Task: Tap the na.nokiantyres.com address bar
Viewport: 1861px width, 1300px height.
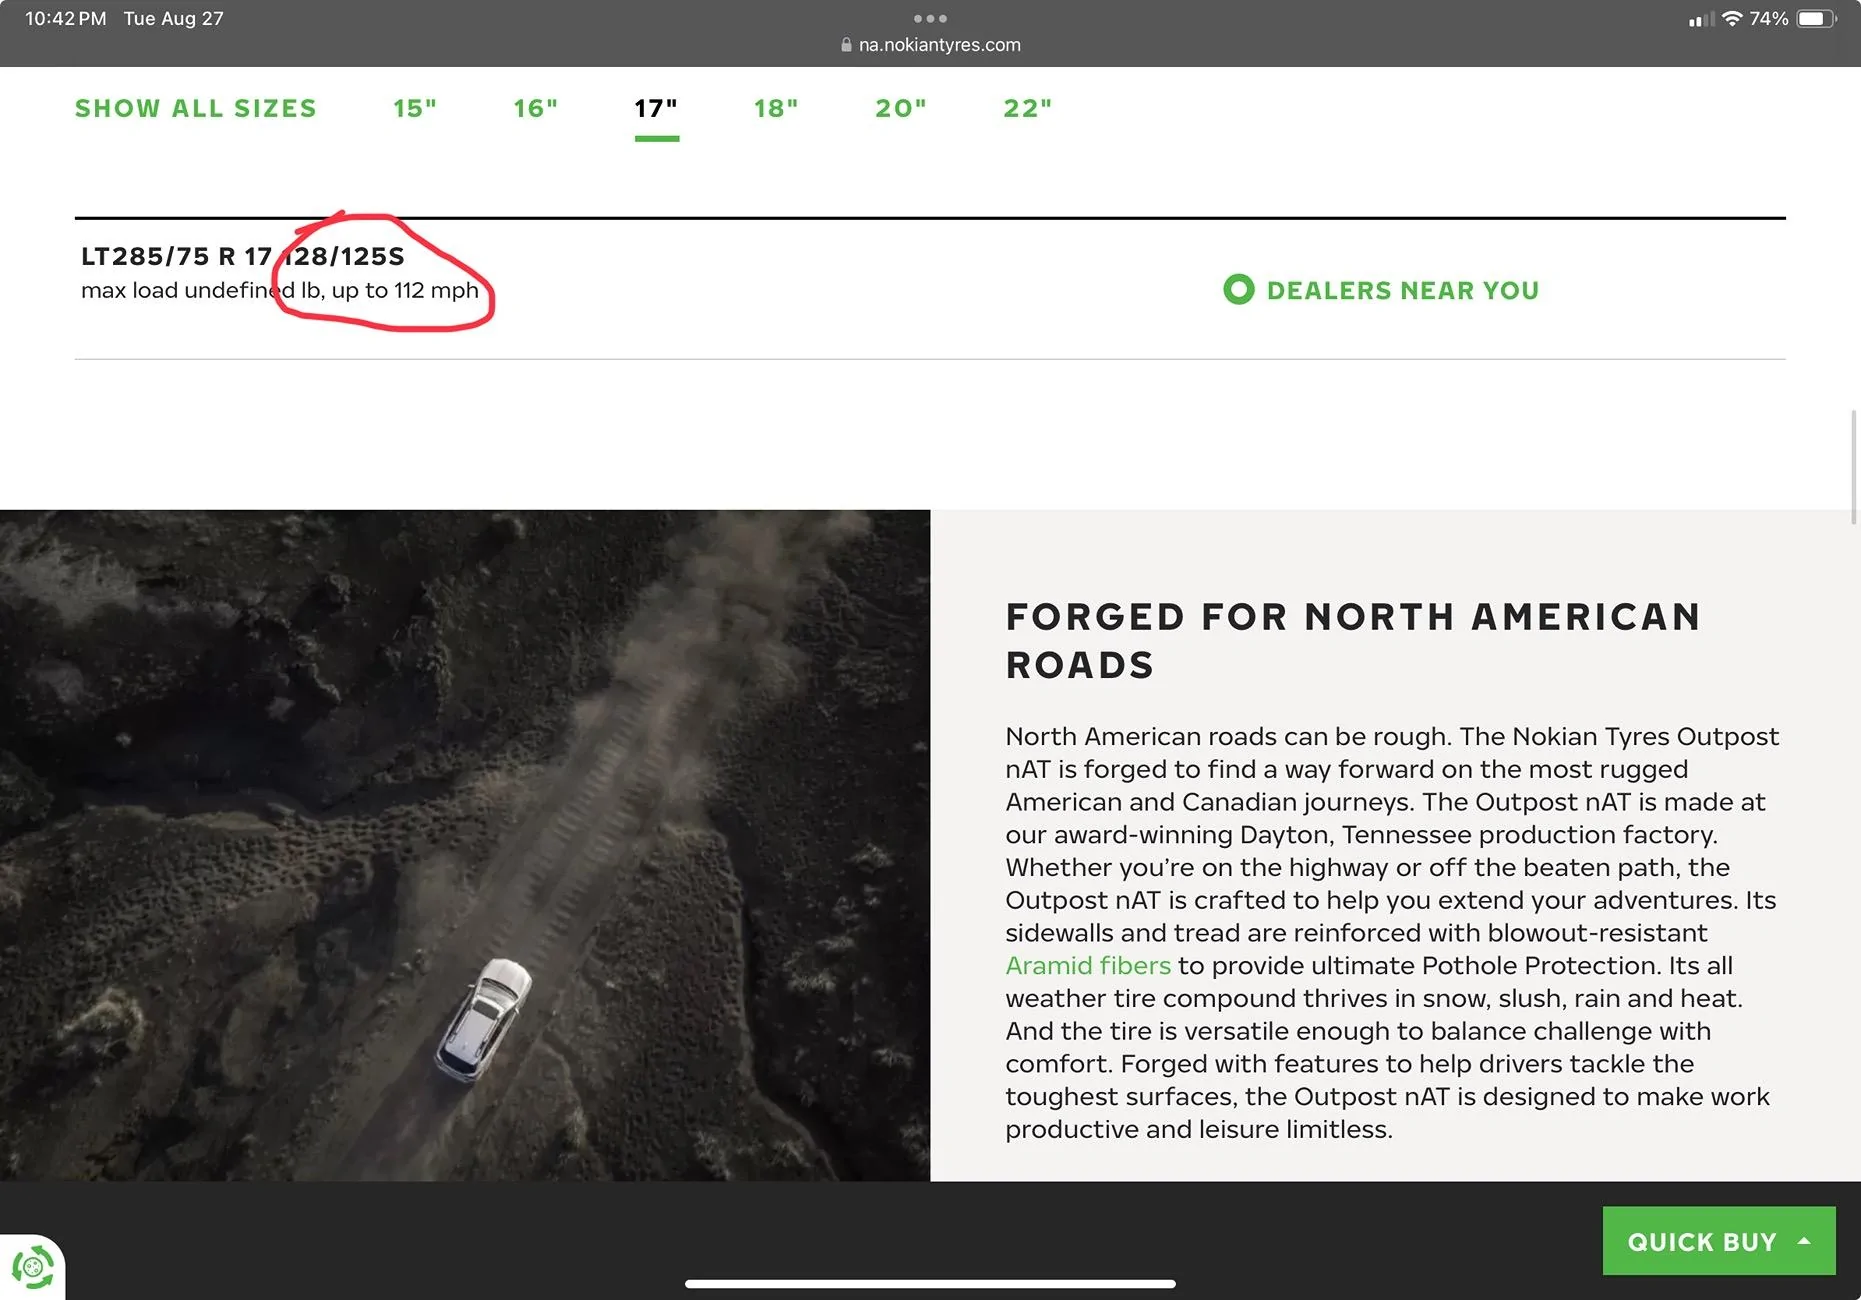Action: point(930,45)
